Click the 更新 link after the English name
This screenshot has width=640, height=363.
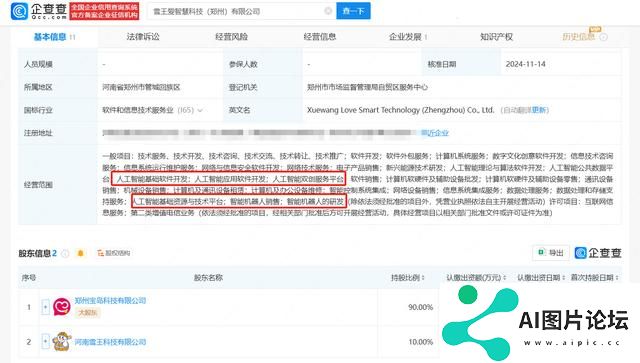click(539, 110)
